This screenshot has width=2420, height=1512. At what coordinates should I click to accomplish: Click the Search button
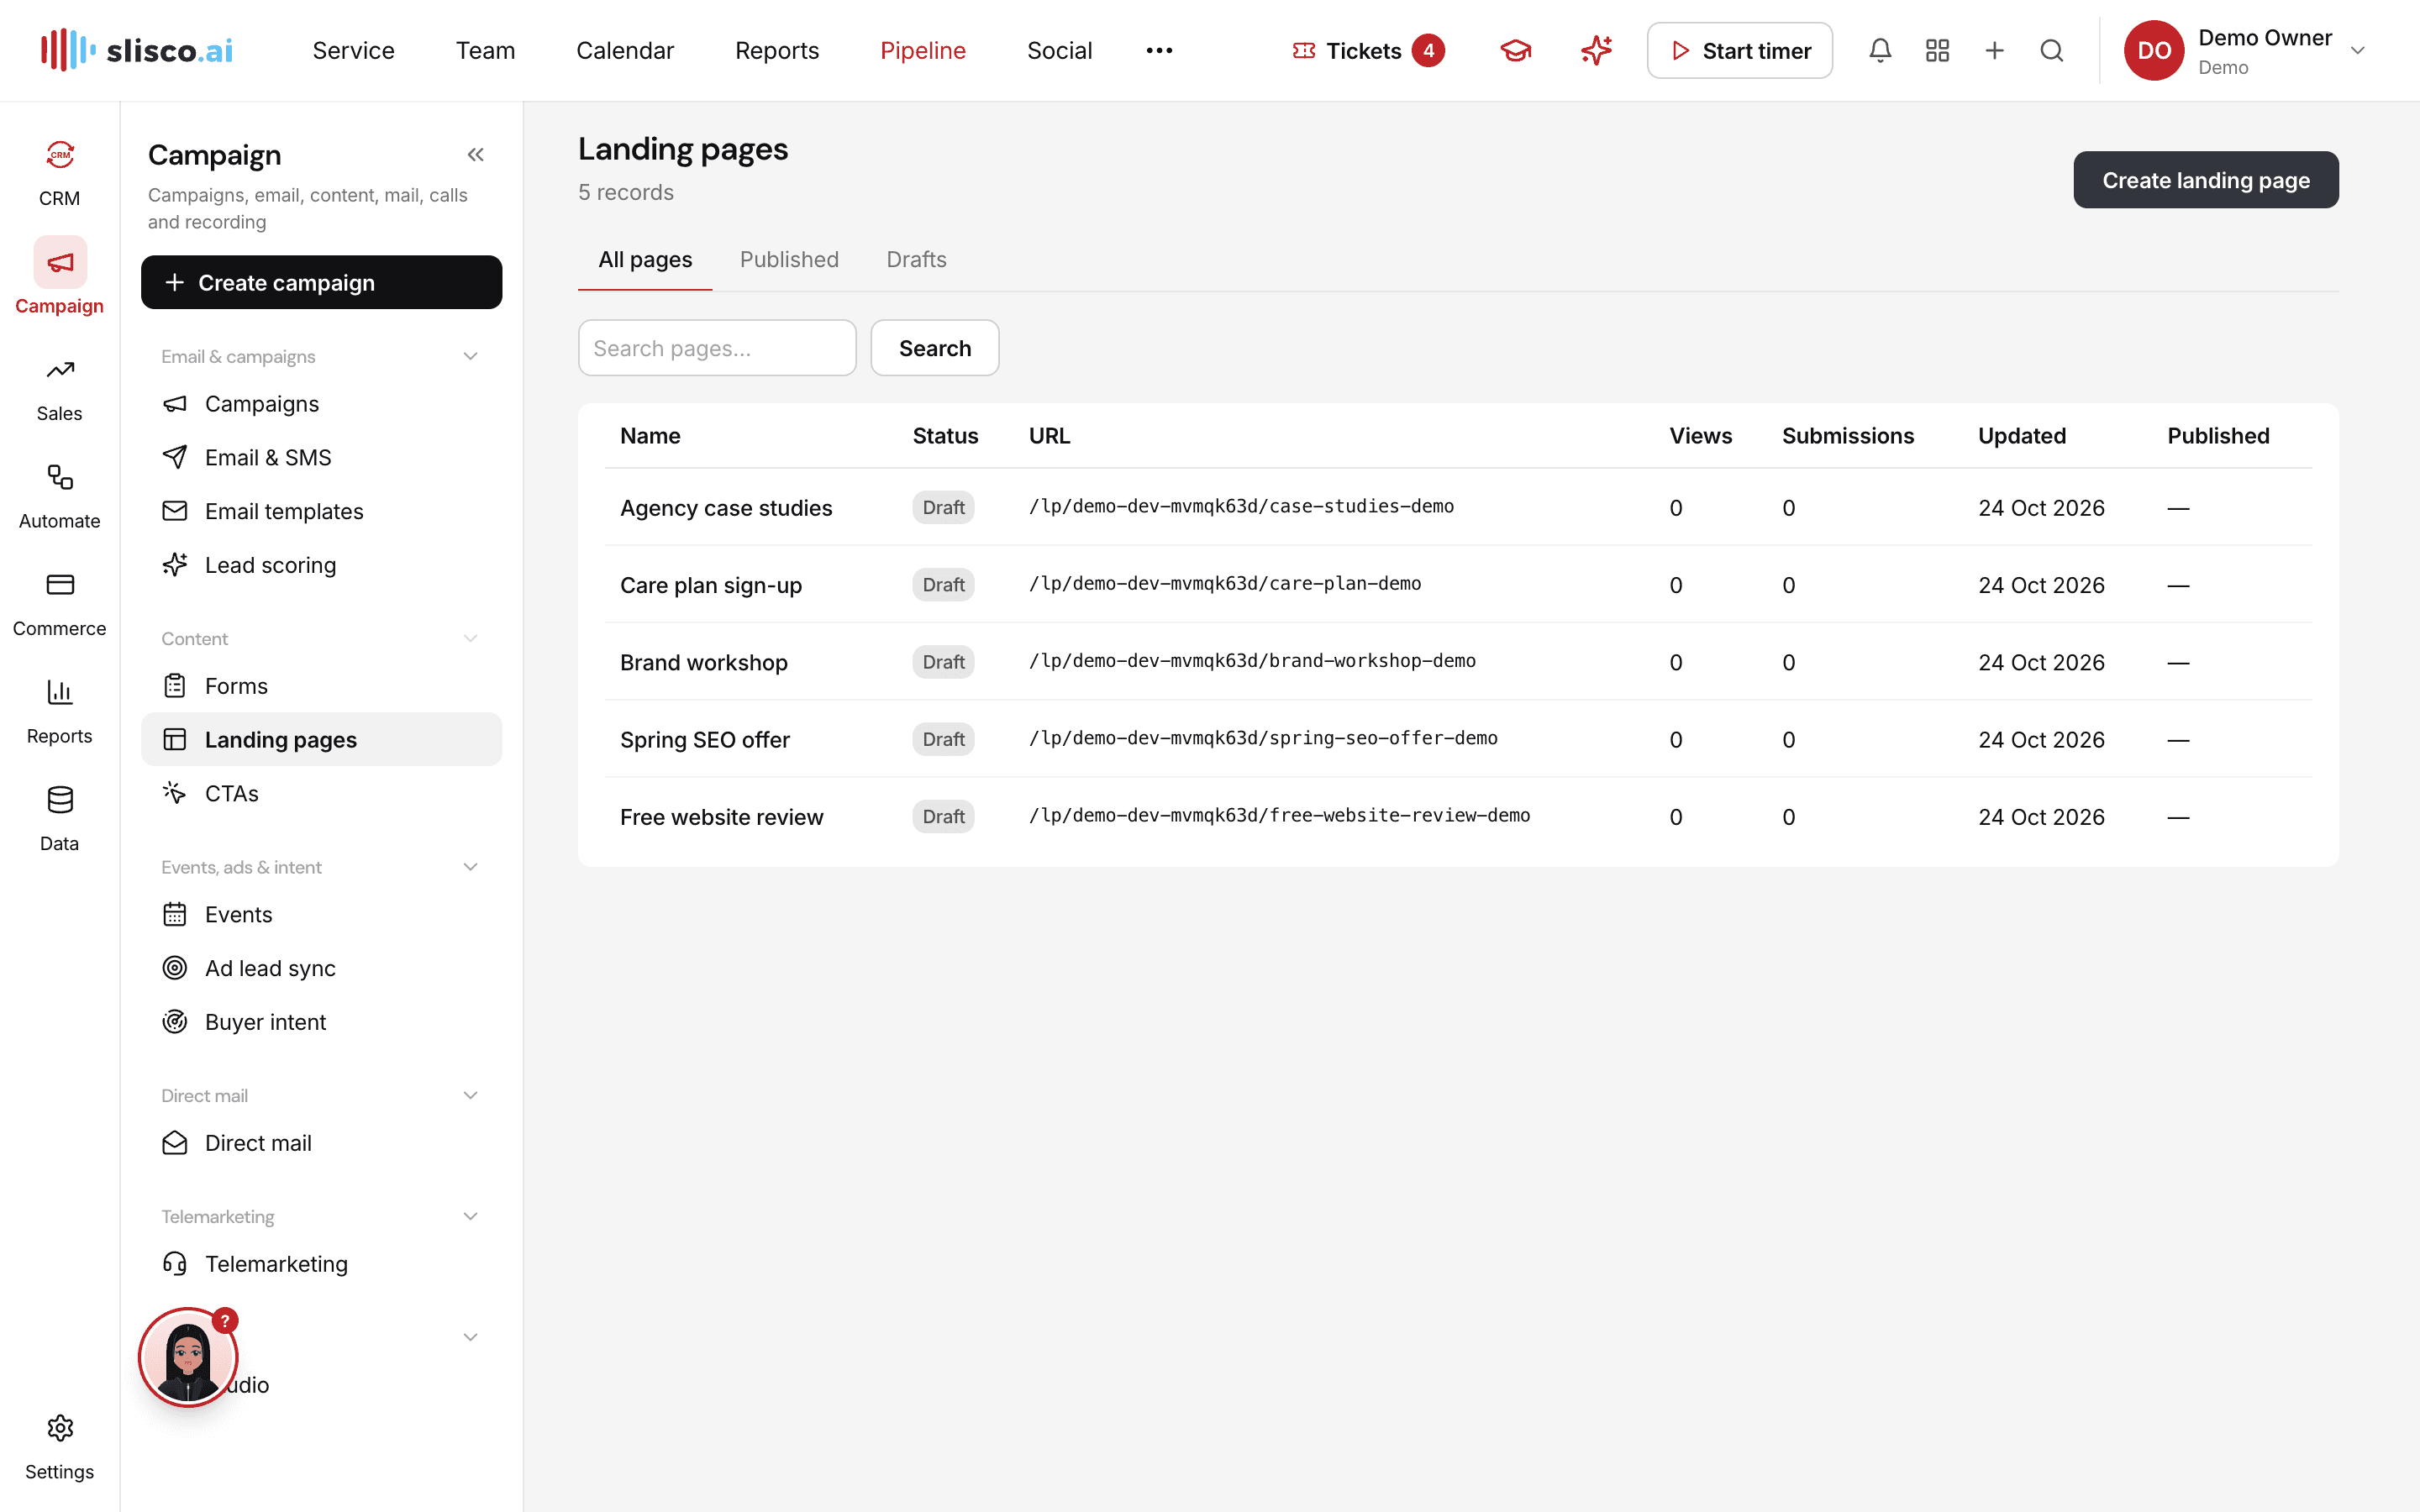[934, 348]
